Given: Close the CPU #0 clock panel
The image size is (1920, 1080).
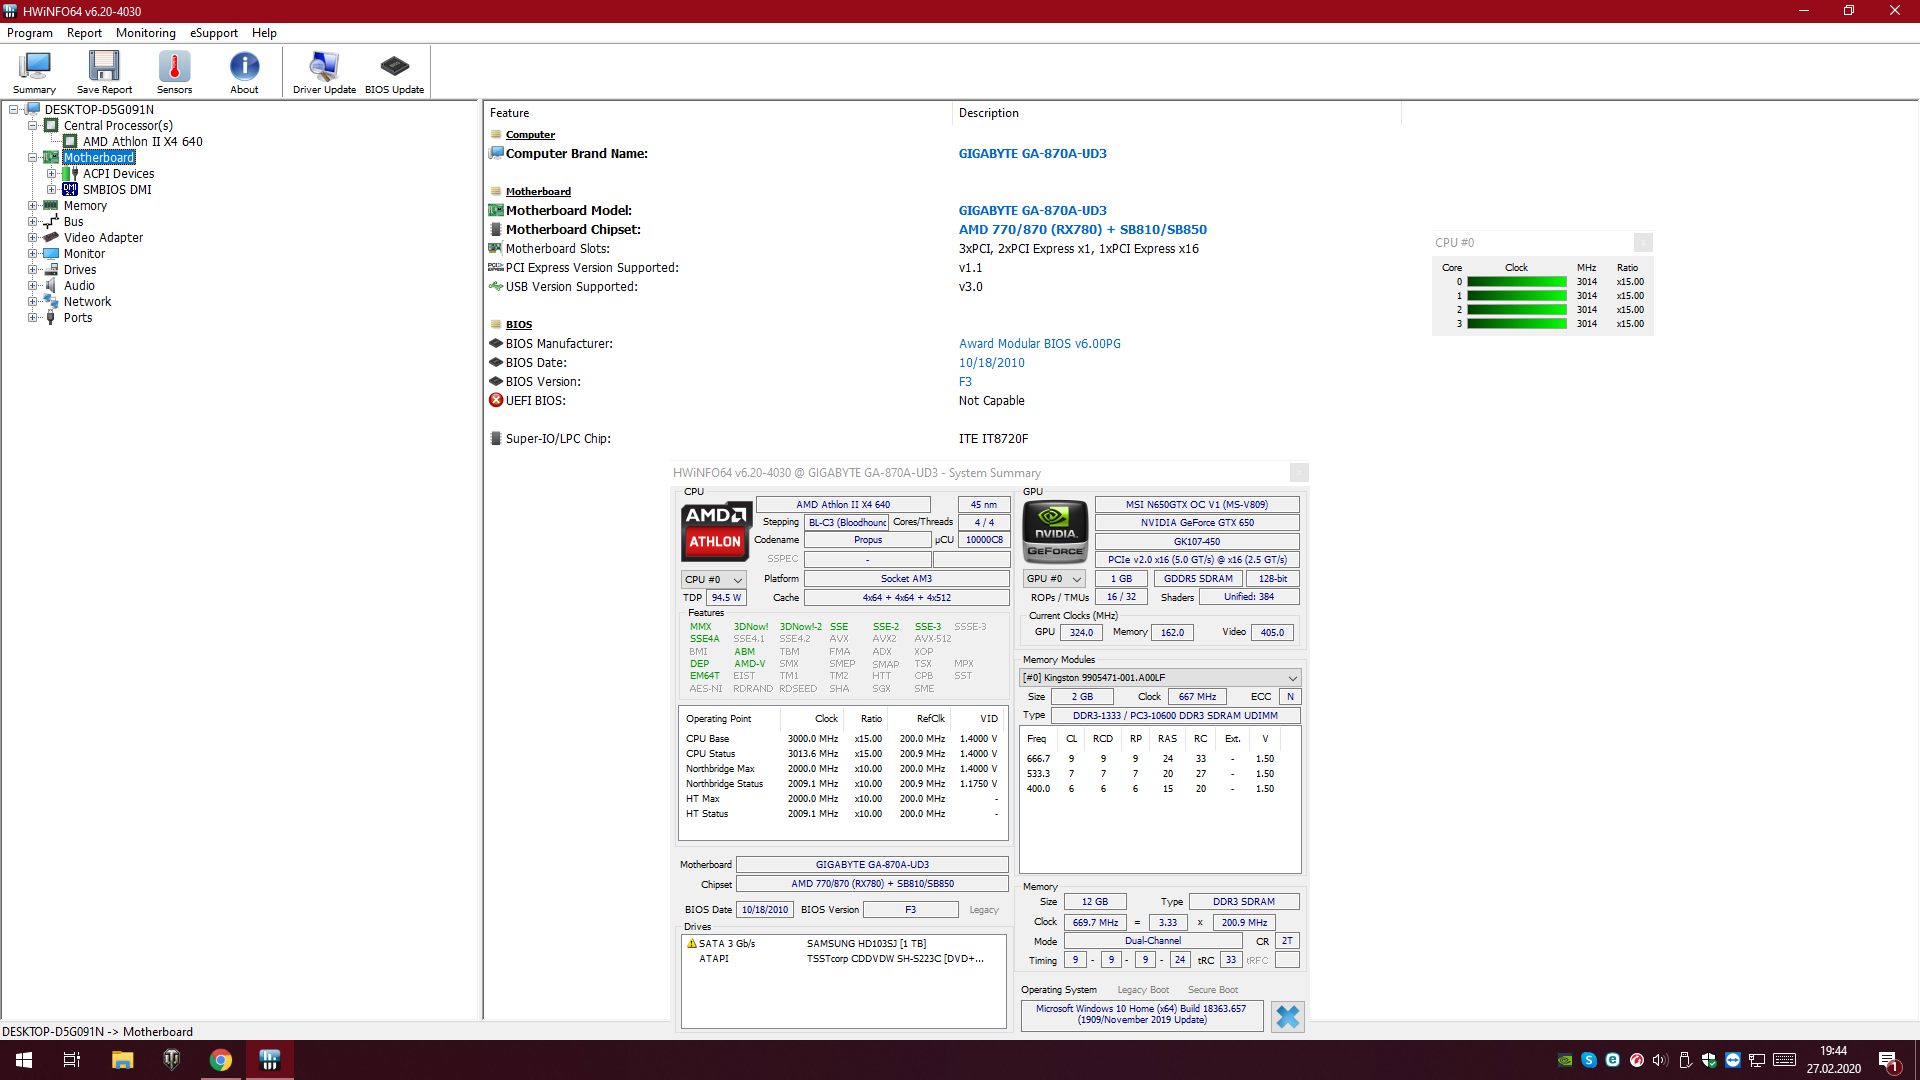Looking at the screenshot, I should coord(1643,242).
